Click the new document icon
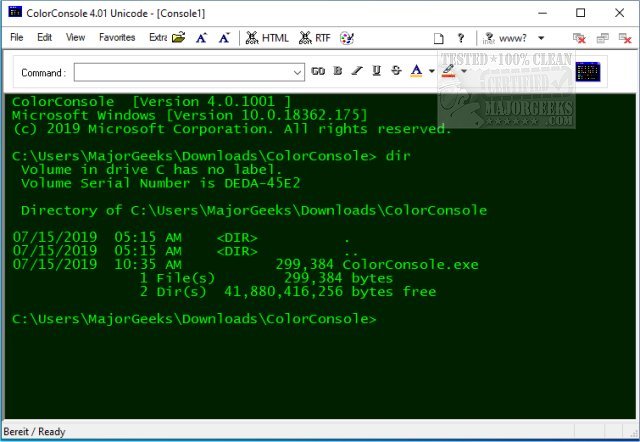Image resolution: width=640 pixels, height=442 pixels. 440,38
